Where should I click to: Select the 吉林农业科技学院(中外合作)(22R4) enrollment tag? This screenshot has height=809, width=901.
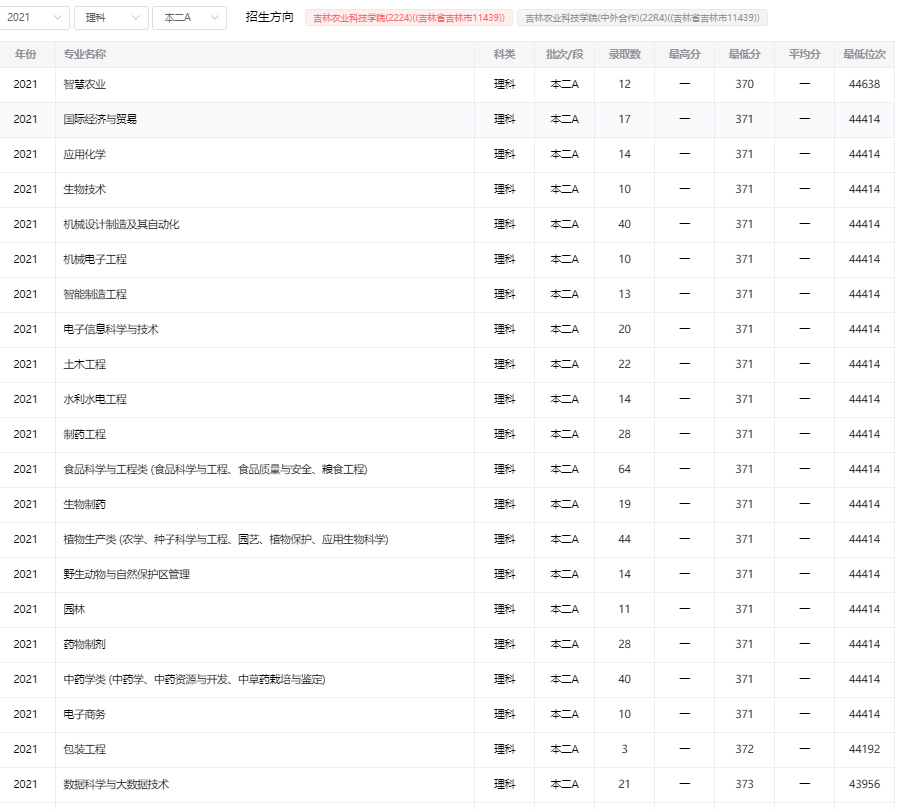pos(642,18)
